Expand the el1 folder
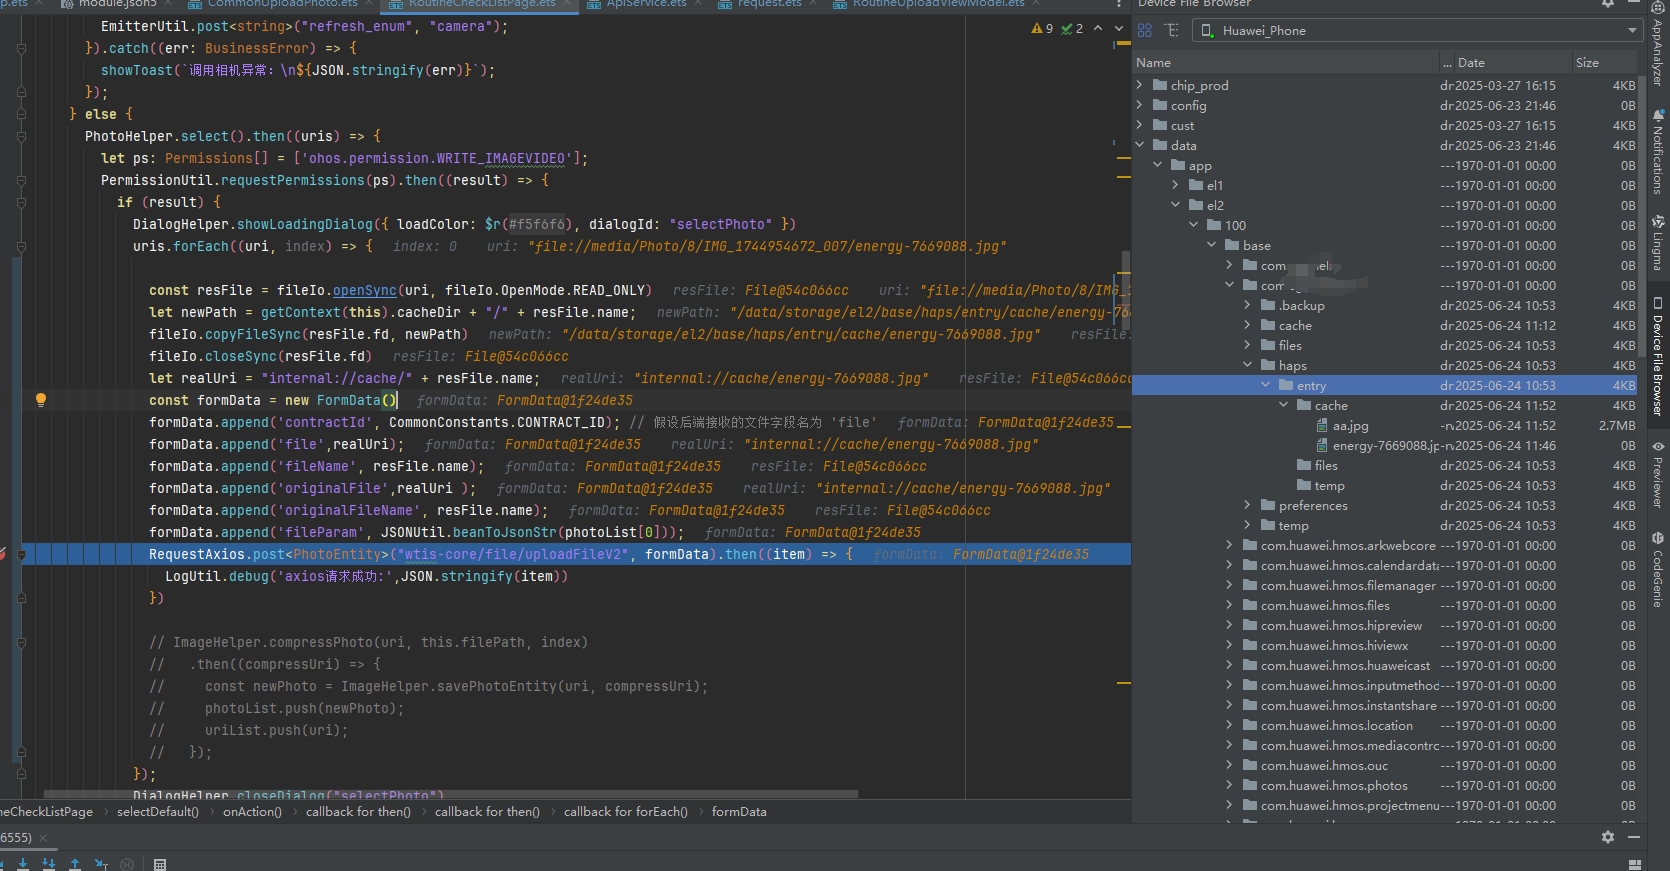The width and height of the screenshot is (1670, 871). [1176, 186]
